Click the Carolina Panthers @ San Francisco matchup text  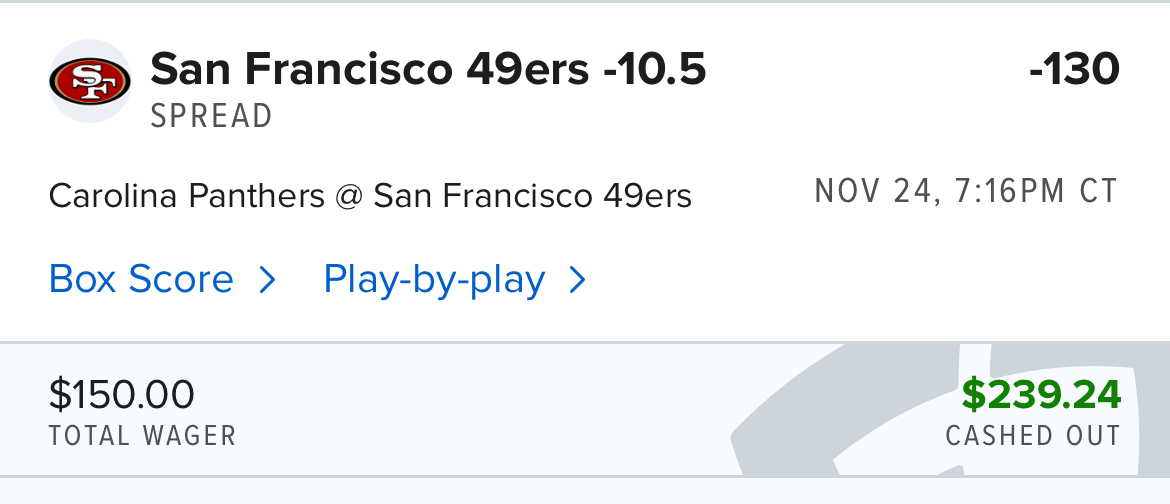point(370,196)
